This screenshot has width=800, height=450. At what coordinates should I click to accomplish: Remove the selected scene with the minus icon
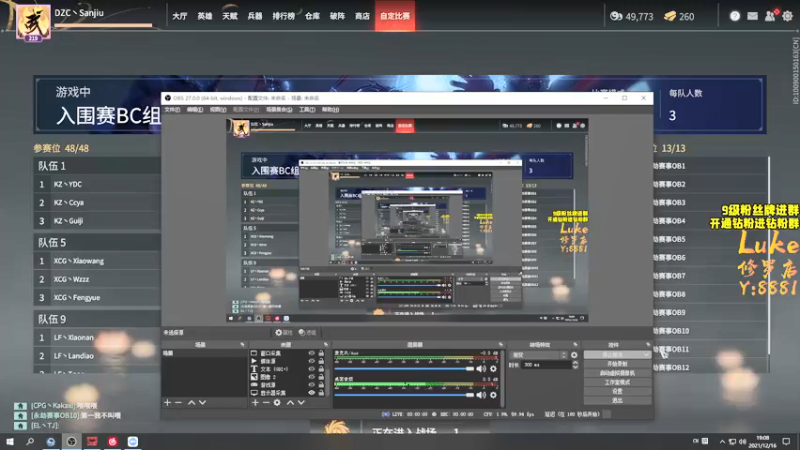point(178,403)
